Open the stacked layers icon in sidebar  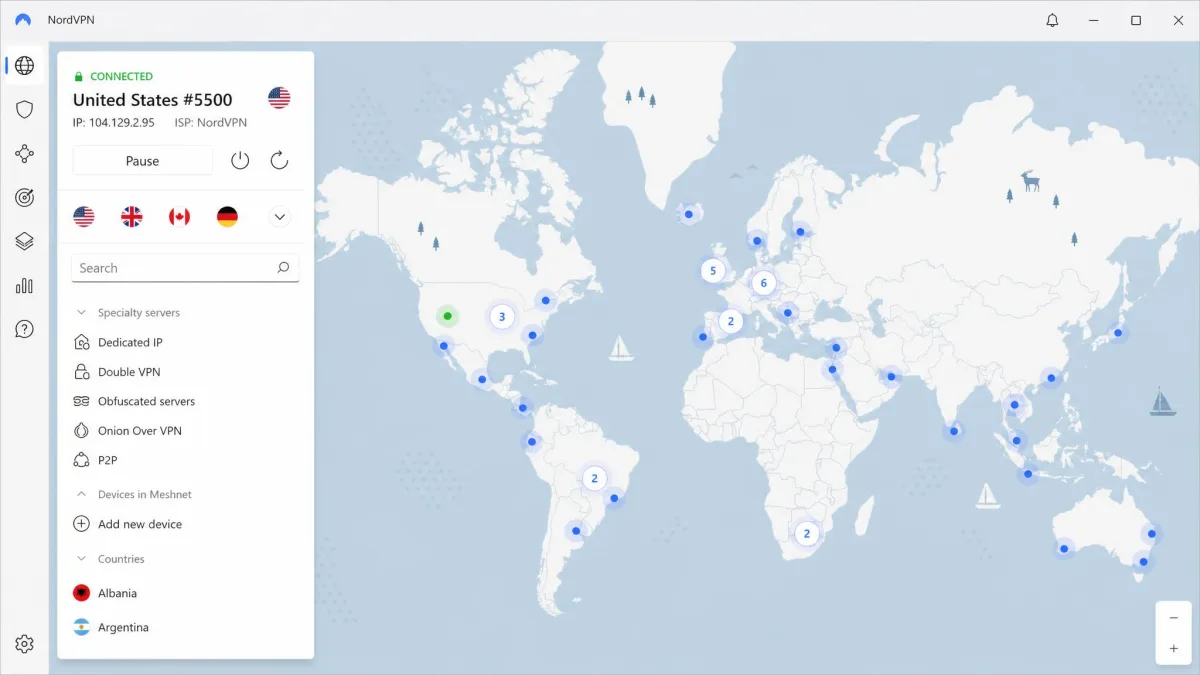[x=25, y=241]
